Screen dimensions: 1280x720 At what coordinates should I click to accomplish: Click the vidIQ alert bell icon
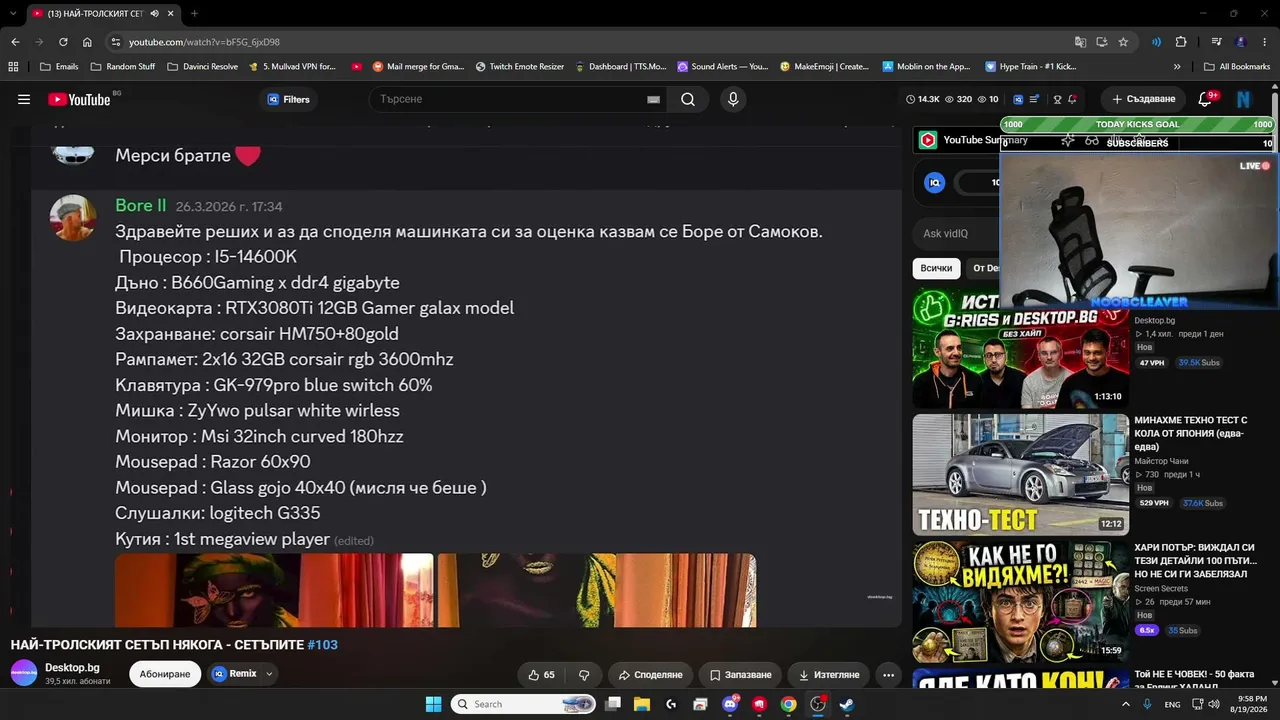pyautogui.click(x=1072, y=99)
